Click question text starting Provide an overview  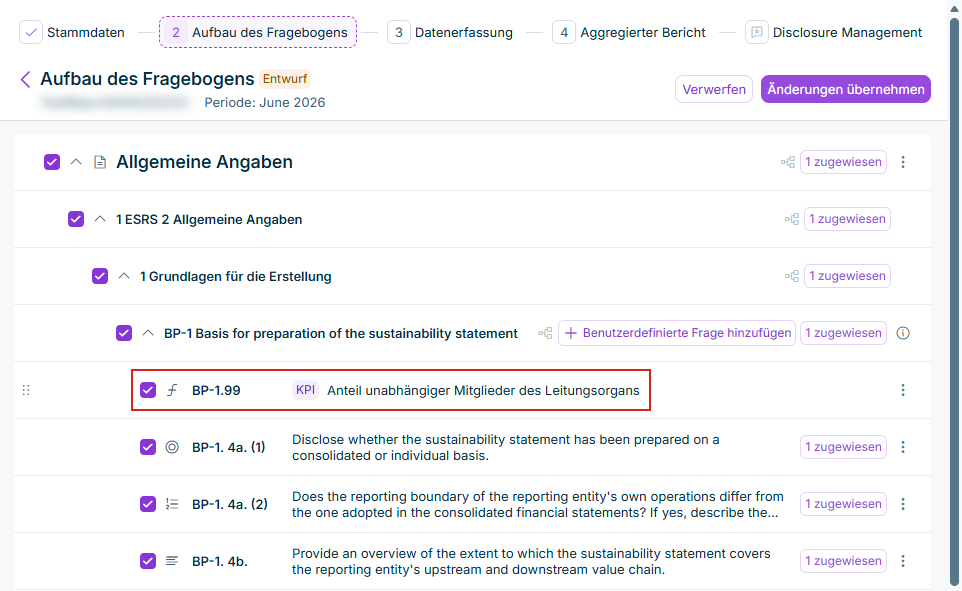point(531,561)
